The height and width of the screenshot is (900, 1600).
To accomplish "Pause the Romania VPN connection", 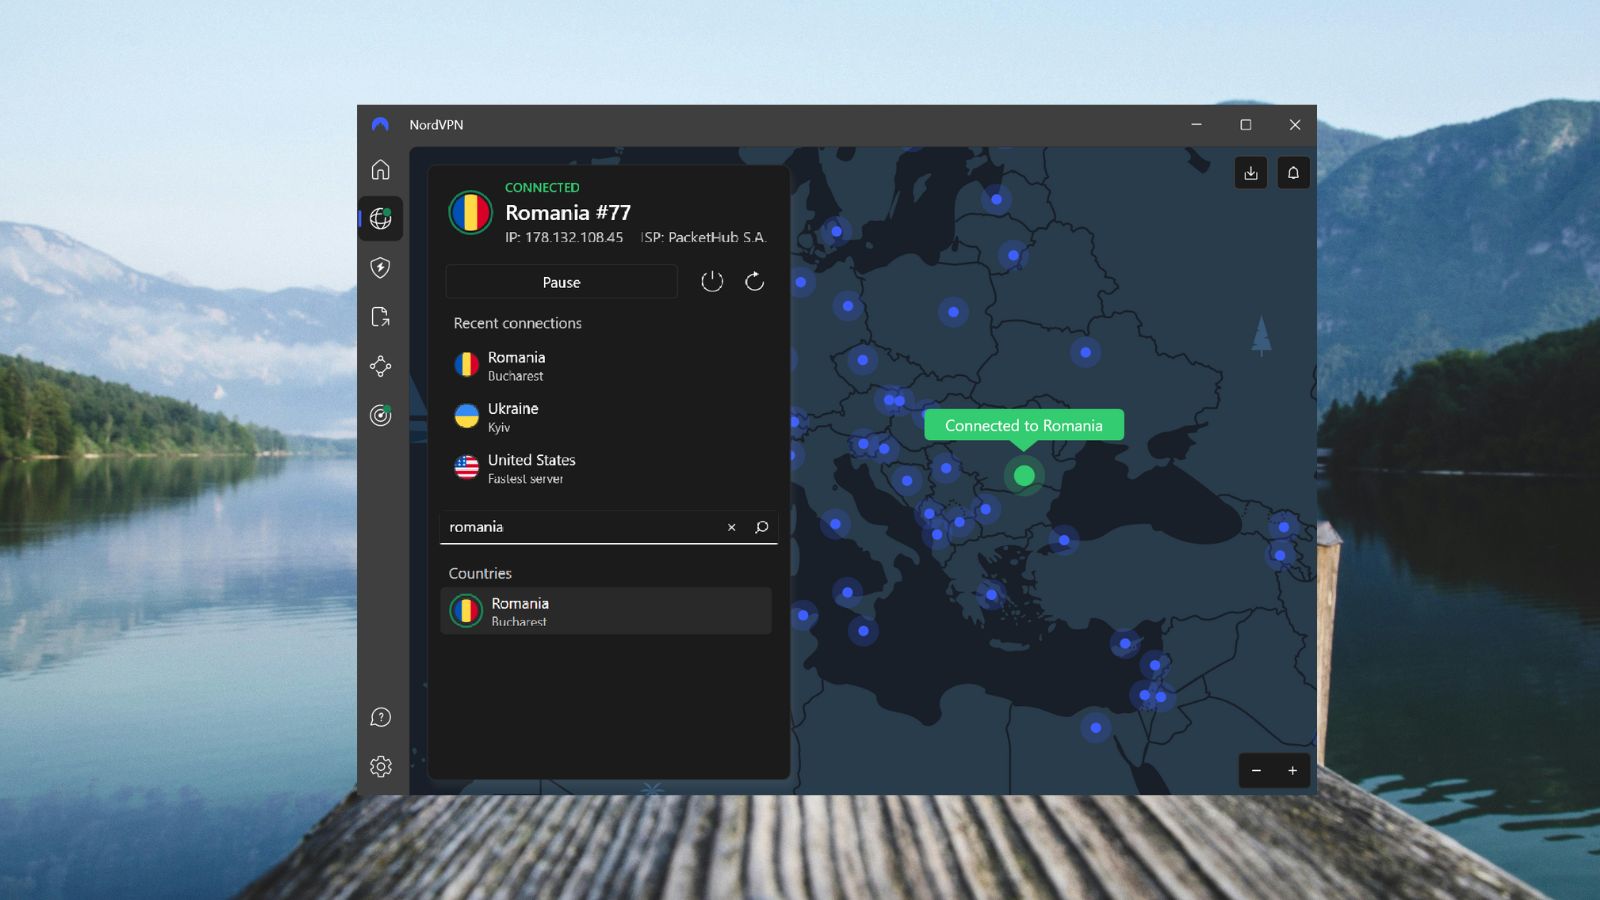I will tap(561, 282).
